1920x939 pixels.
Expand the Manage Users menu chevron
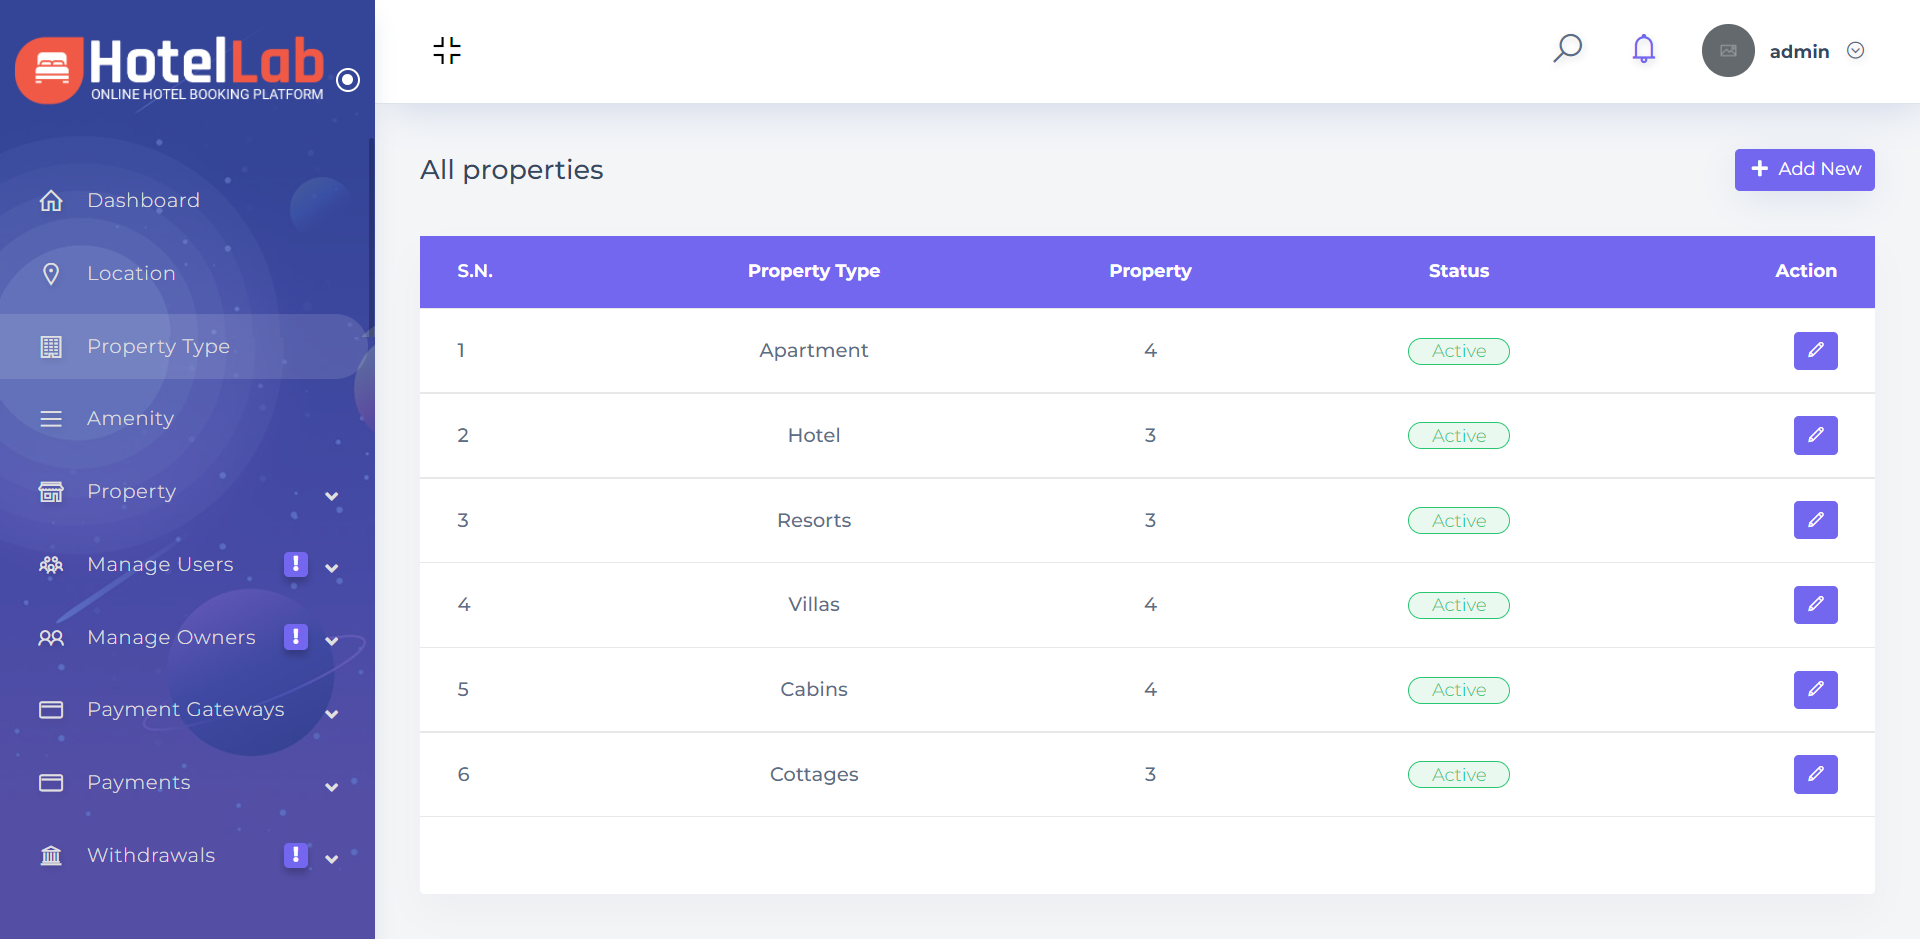coord(331,568)
